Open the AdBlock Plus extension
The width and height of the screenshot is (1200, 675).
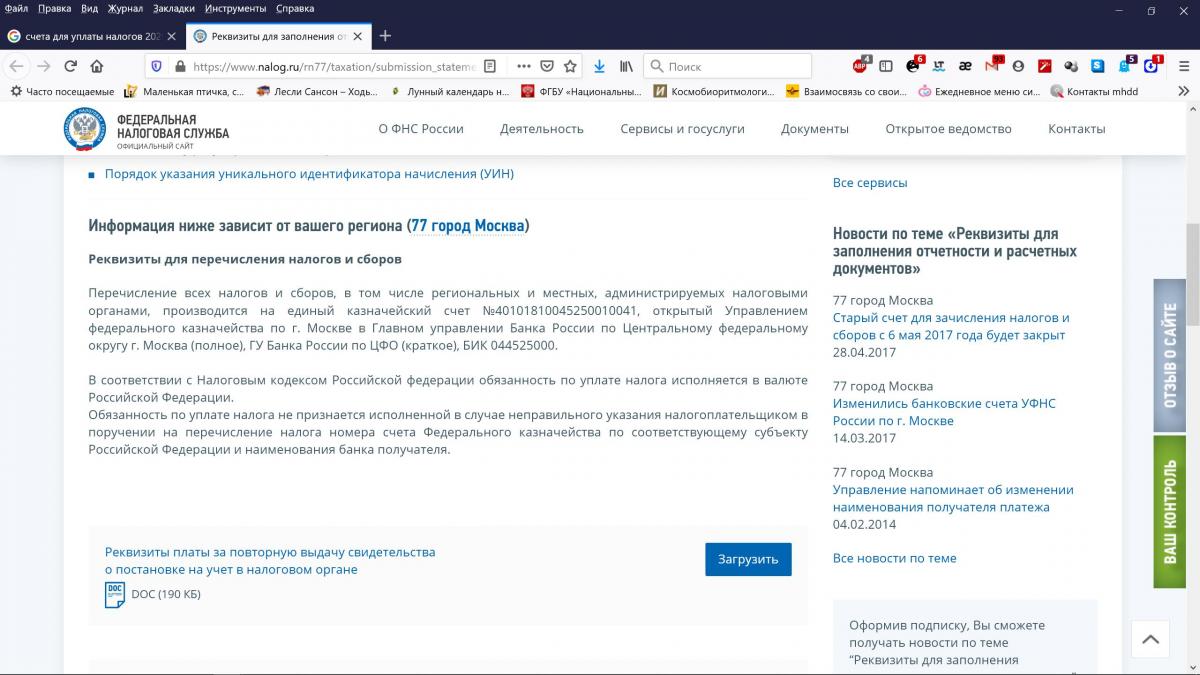coord(860,66)
